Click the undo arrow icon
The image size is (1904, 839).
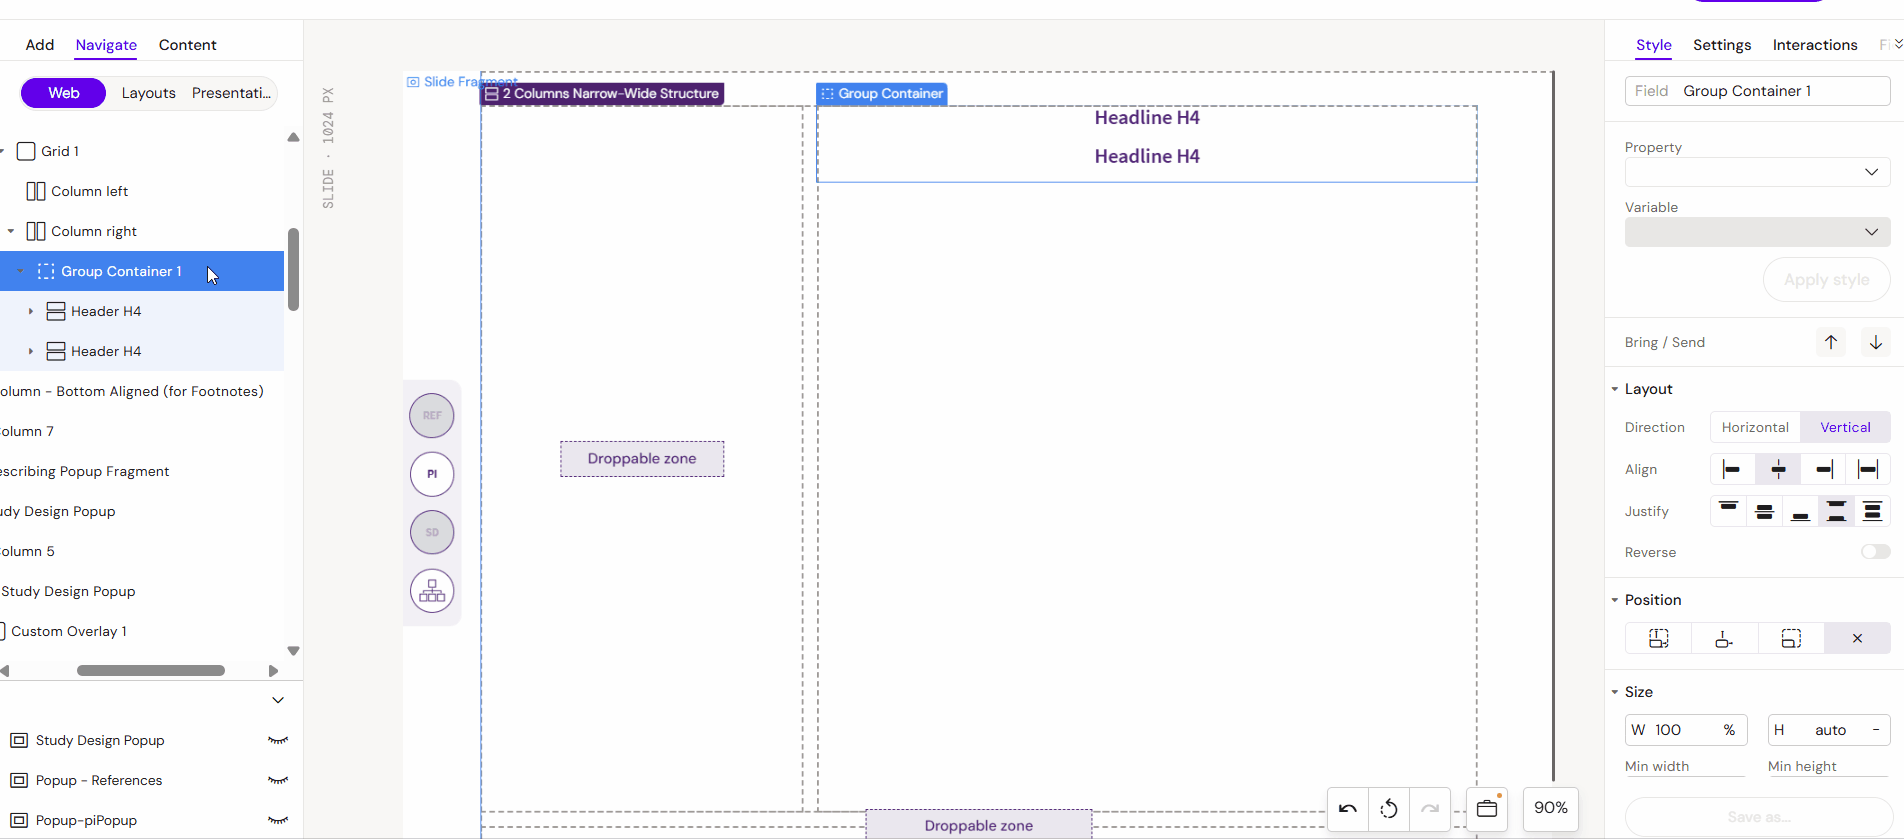tap(1348, 809)
